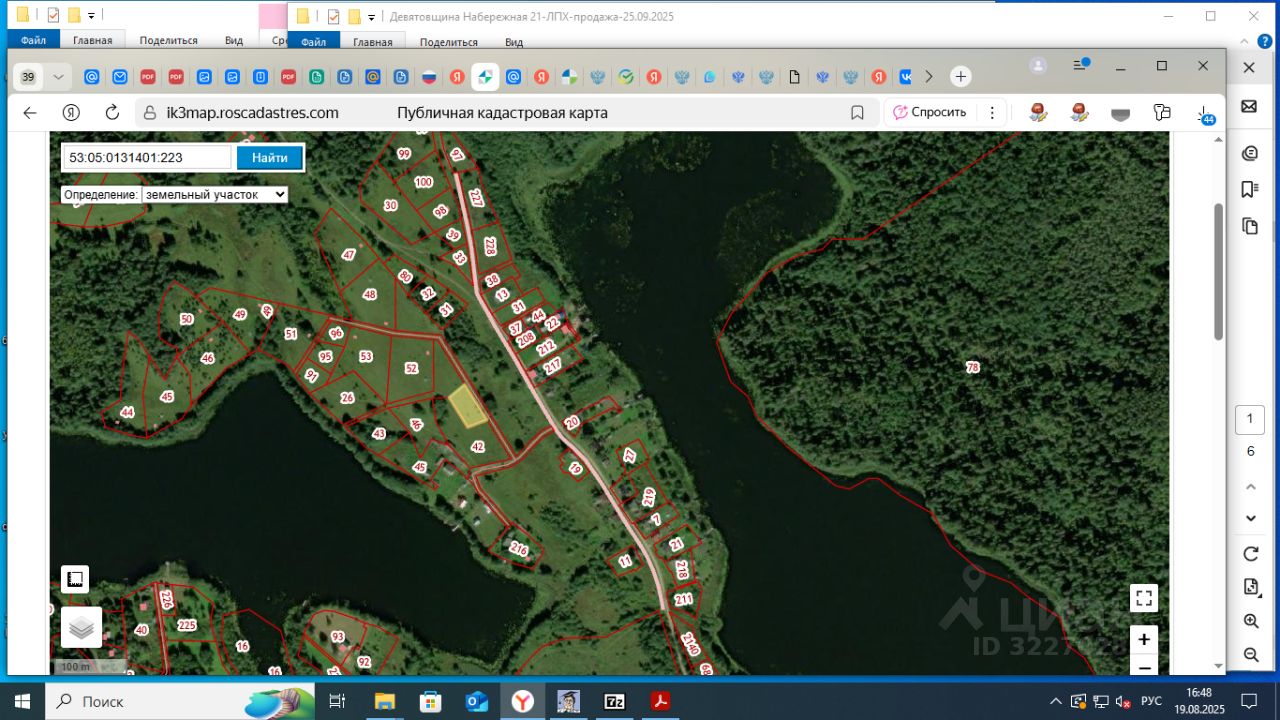Go to next page with down chevron

(x=1250, y=518)
